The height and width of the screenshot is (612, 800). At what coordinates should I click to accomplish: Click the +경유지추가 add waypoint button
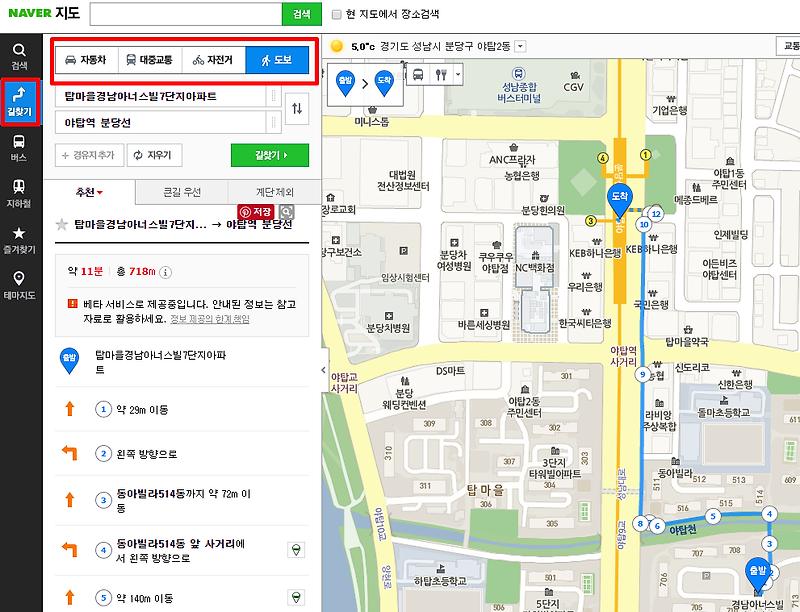point(89,155)
